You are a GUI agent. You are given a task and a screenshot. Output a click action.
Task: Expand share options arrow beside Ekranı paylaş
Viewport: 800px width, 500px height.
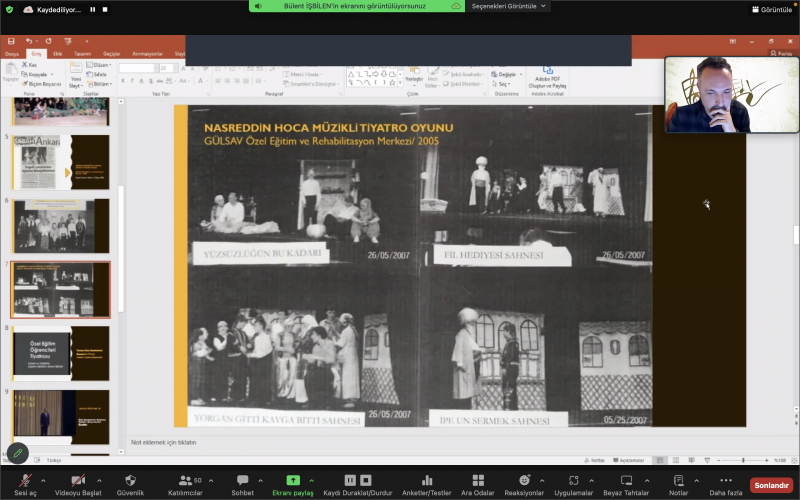click(311, 481)
